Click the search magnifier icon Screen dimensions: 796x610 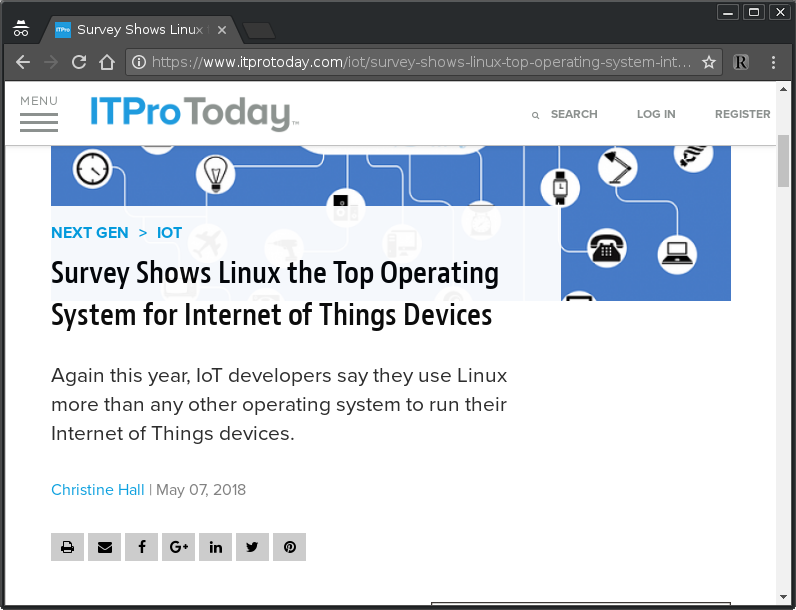point(535,115)
